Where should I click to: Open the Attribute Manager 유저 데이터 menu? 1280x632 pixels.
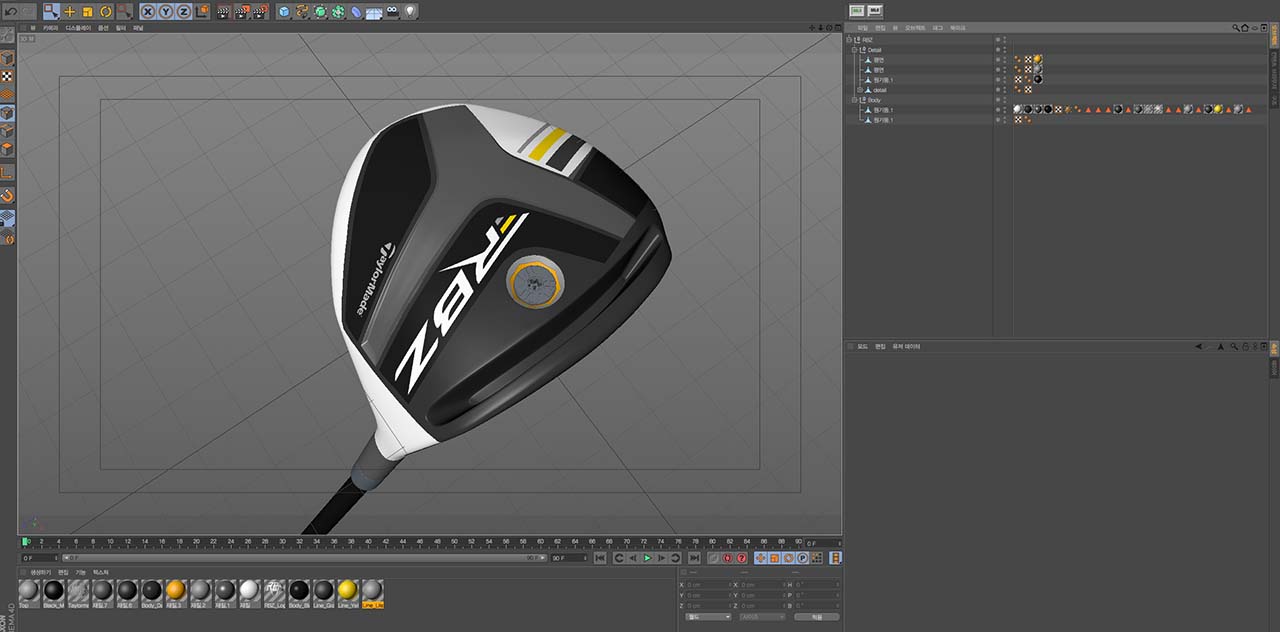(x=907, y=346)
